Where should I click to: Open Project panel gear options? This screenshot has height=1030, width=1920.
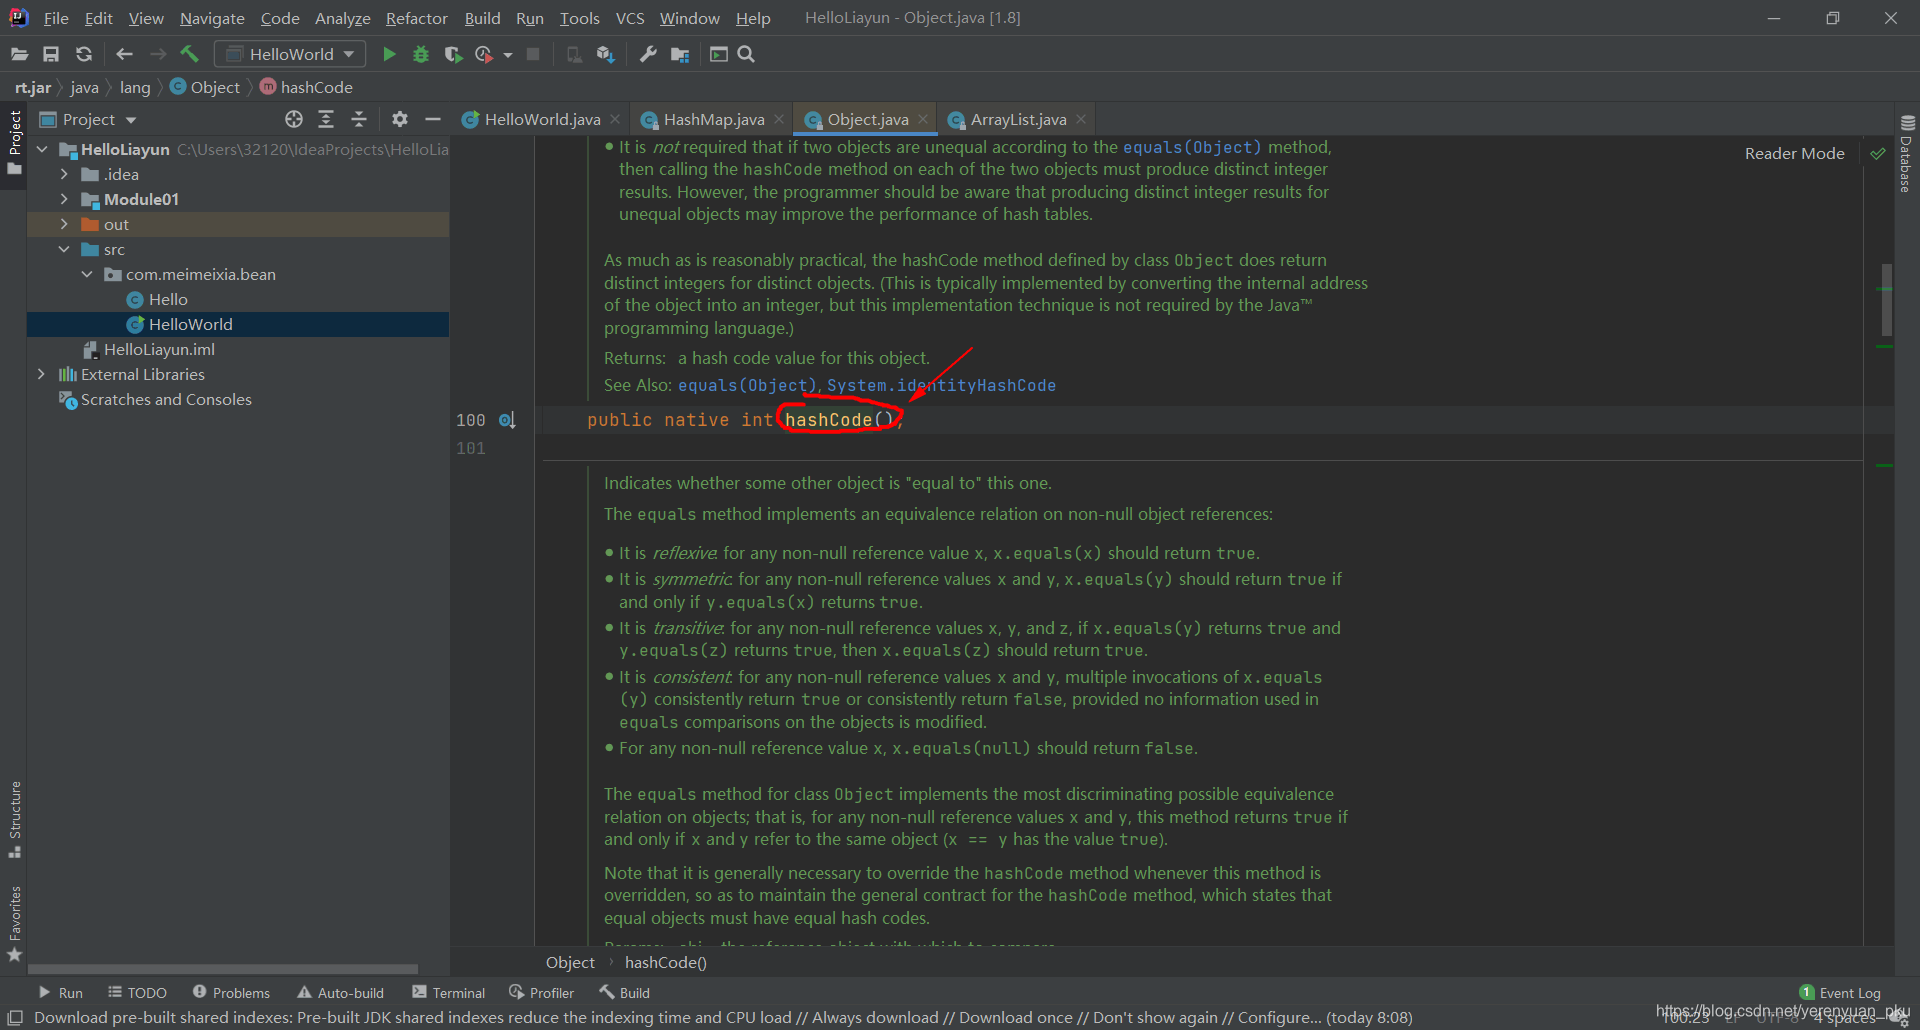click(400, 119)
